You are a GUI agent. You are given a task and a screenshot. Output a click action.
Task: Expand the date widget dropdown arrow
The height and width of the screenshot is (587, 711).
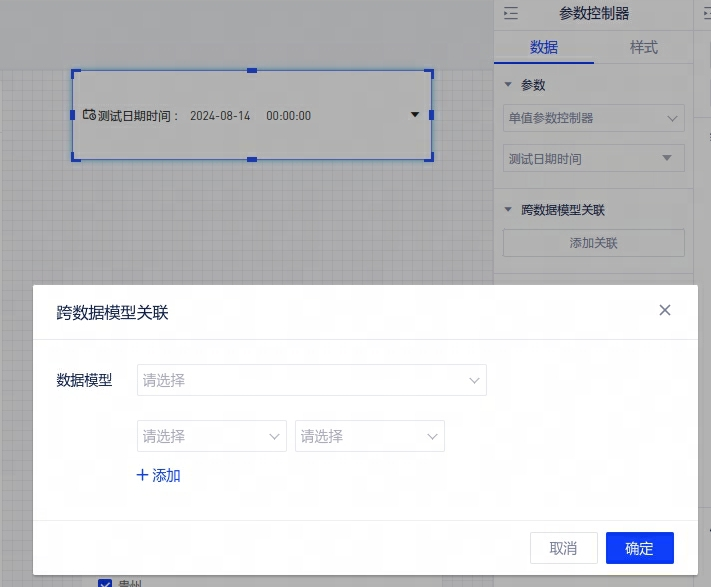coord(415,115)
